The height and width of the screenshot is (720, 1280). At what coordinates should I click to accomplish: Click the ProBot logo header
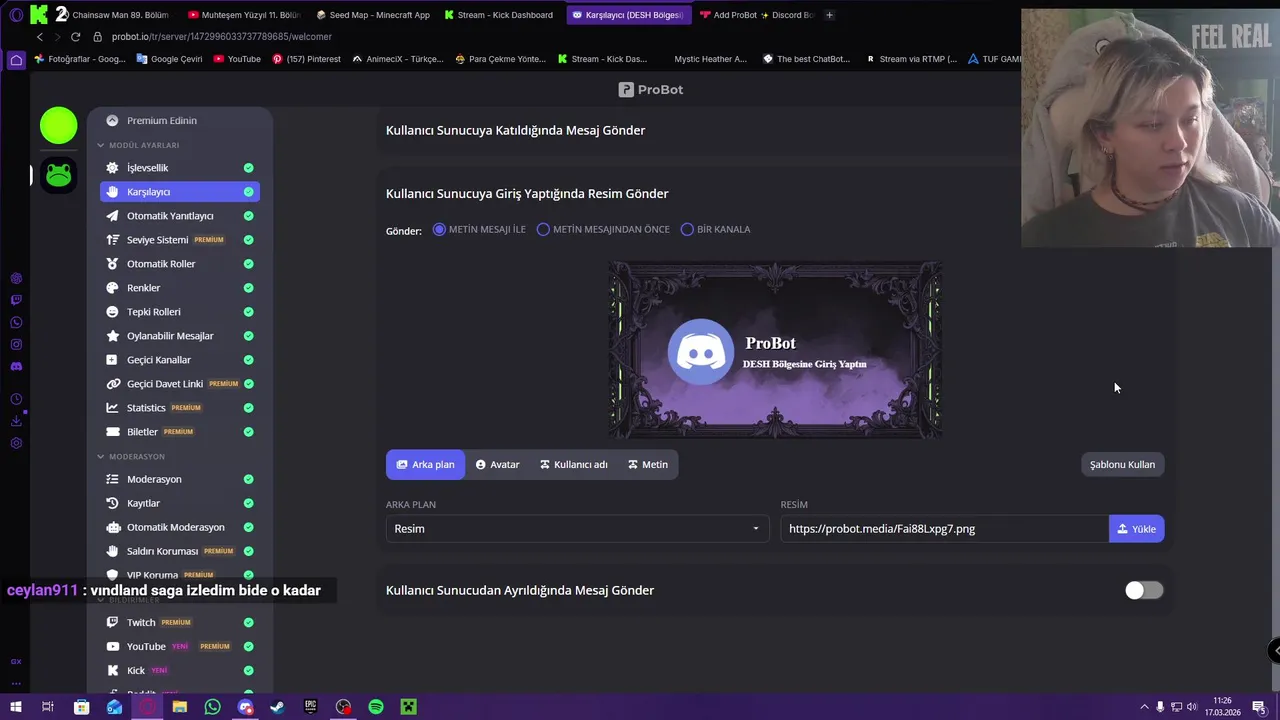coord(651,90)
